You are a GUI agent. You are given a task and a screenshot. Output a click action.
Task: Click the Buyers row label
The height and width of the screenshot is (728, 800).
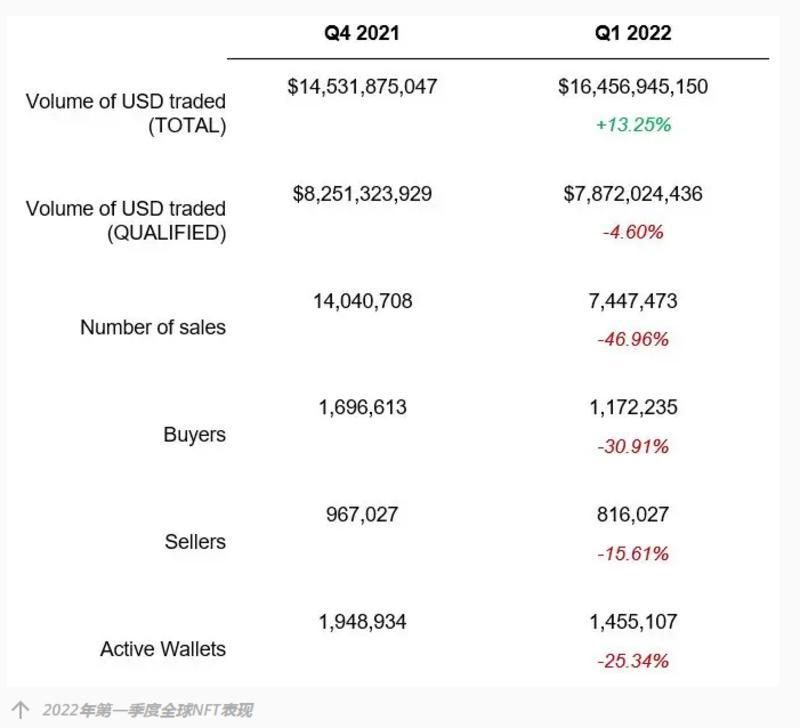click(x=194, y=435)
